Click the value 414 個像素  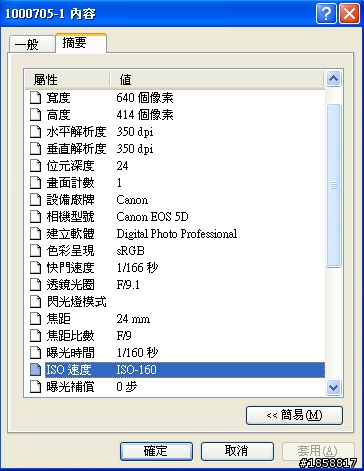145,115
